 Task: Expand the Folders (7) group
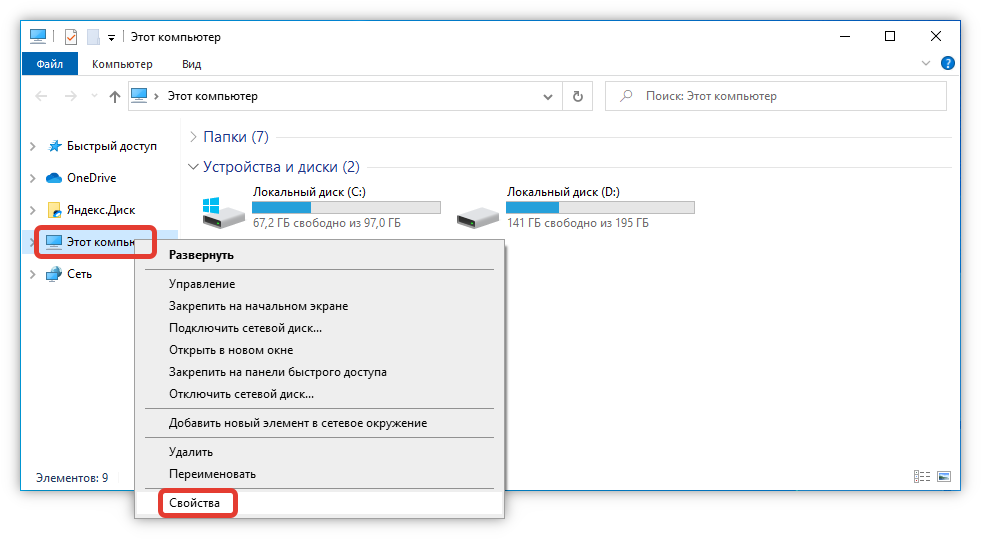coord(193,137)
